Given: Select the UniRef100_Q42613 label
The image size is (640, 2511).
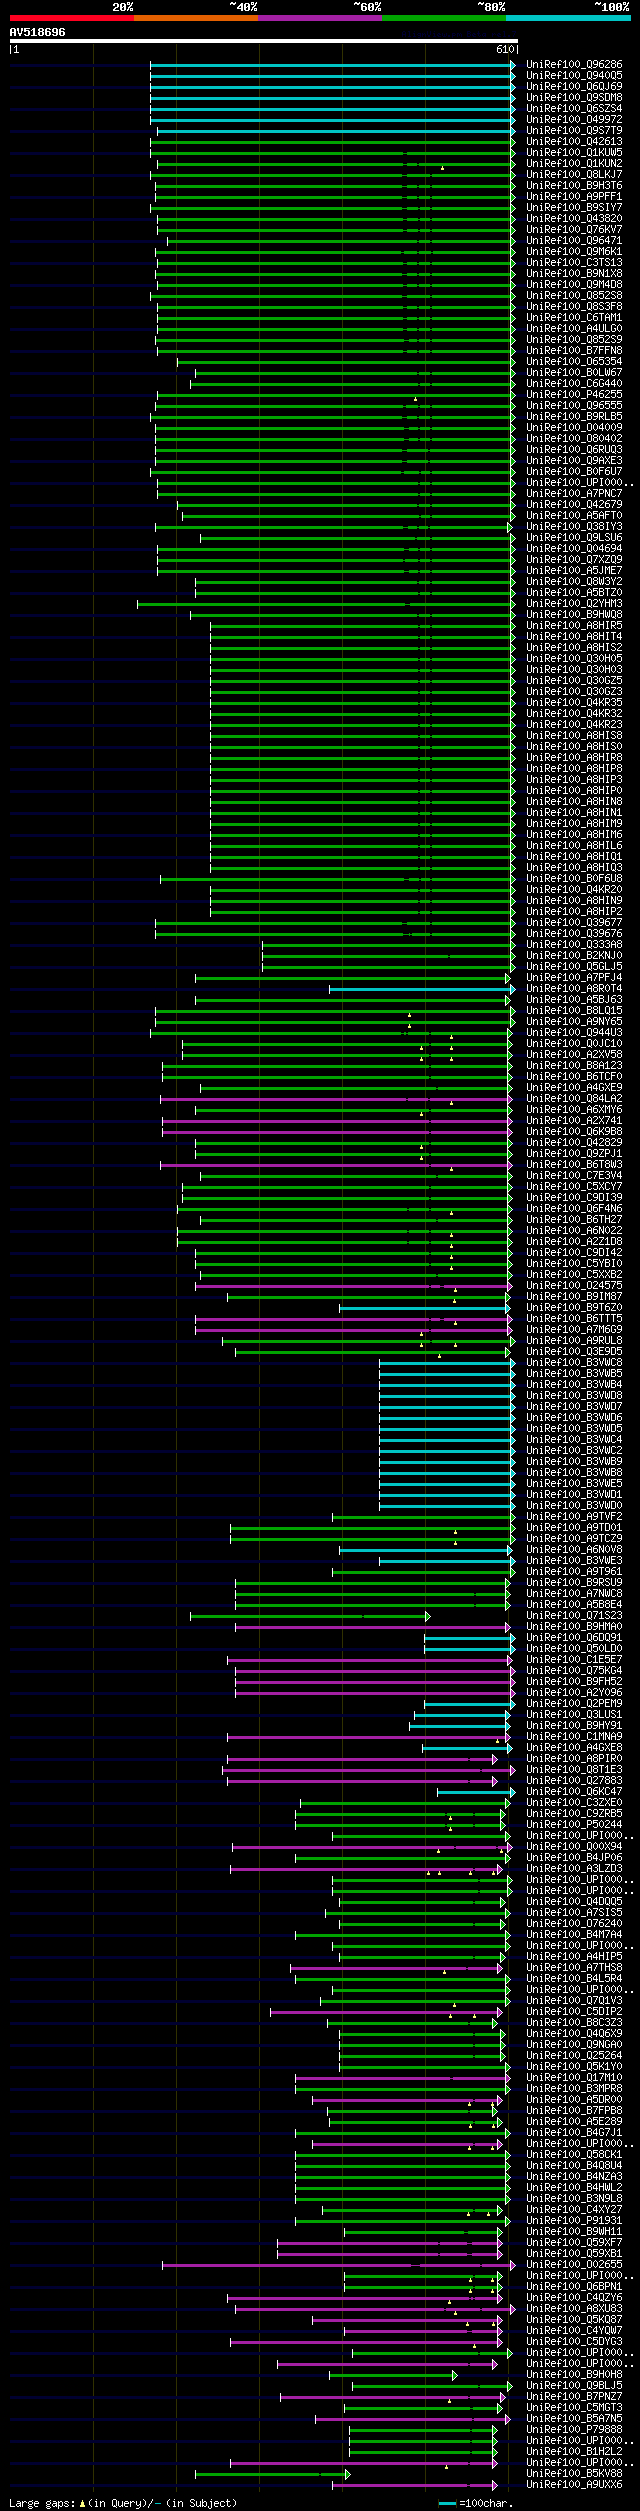Looking at the screenshot, I should (574, 142).
